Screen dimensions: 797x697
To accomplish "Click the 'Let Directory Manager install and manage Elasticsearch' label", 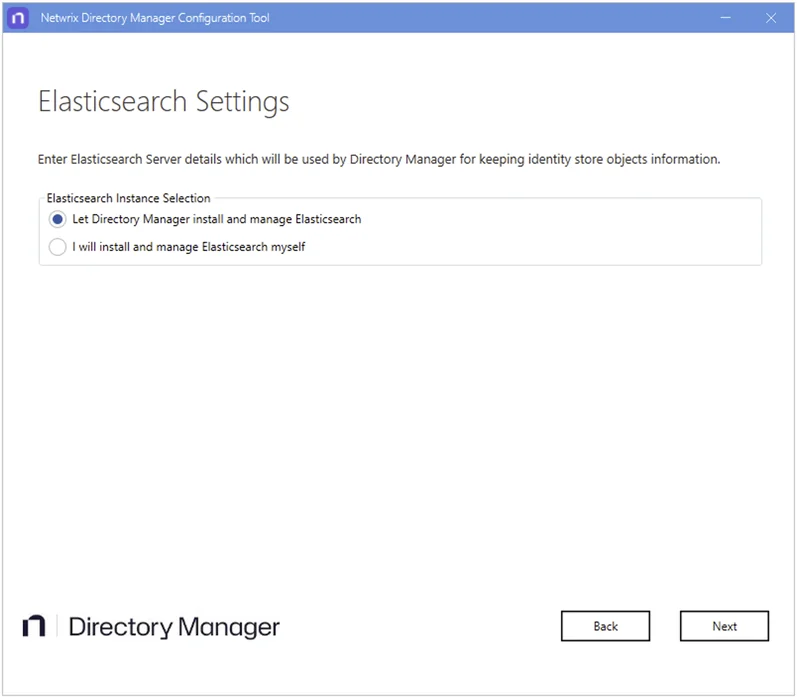I will click(217, 219).
